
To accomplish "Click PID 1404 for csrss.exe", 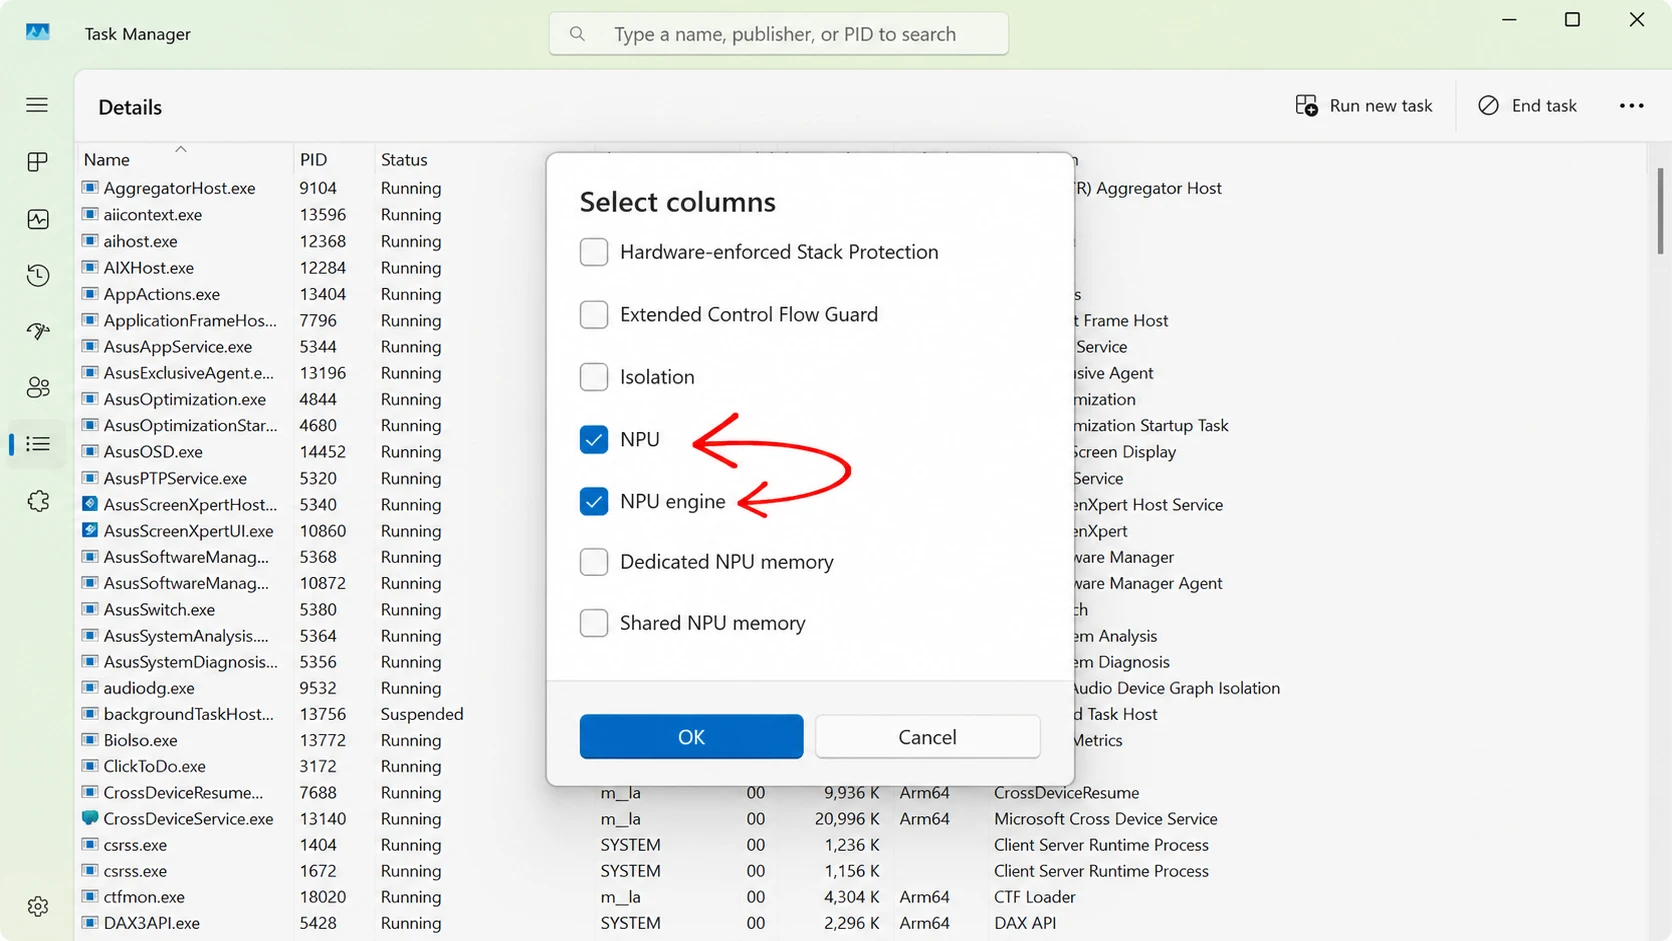I will tap(318, 845).
